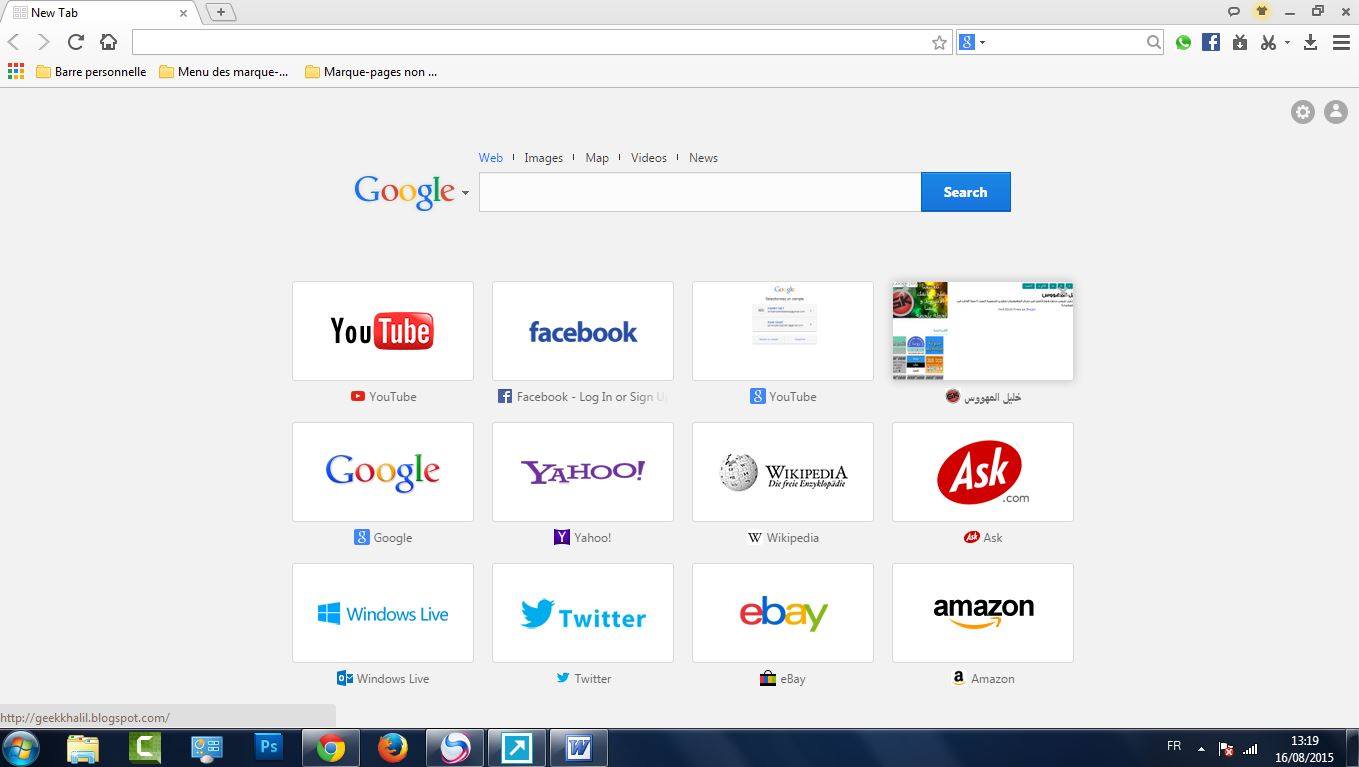Click the Windows Live caption text
This screenshot has height=767, width=1359.
coord(393,678)
